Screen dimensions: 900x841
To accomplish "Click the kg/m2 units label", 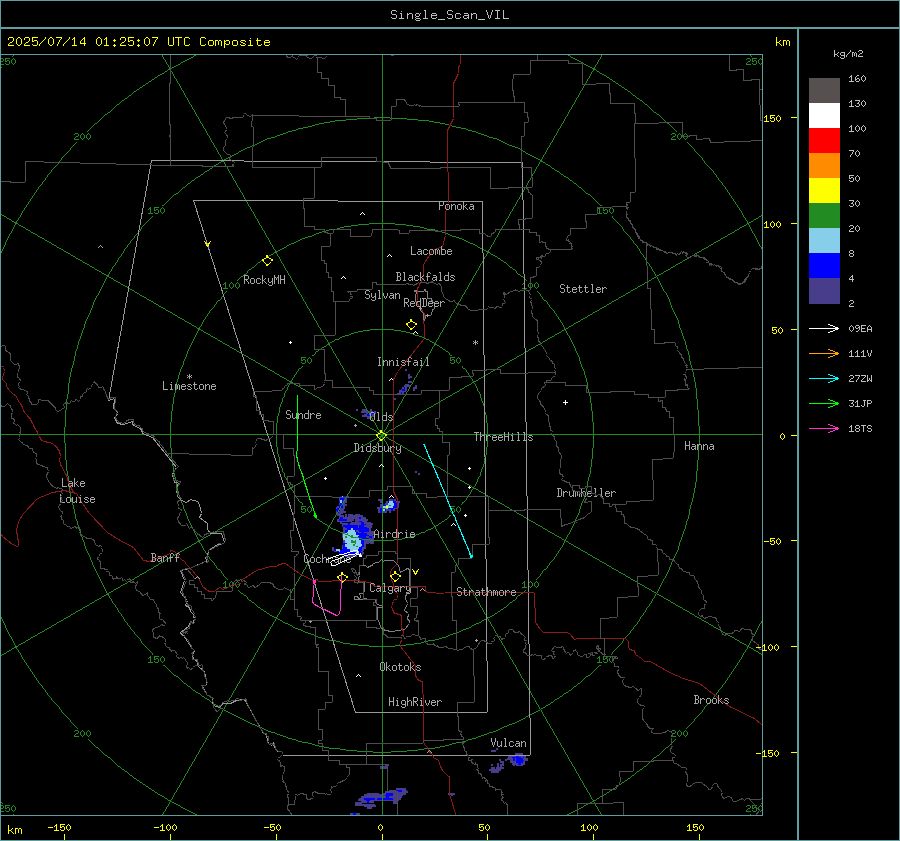I will pos(848,54).
